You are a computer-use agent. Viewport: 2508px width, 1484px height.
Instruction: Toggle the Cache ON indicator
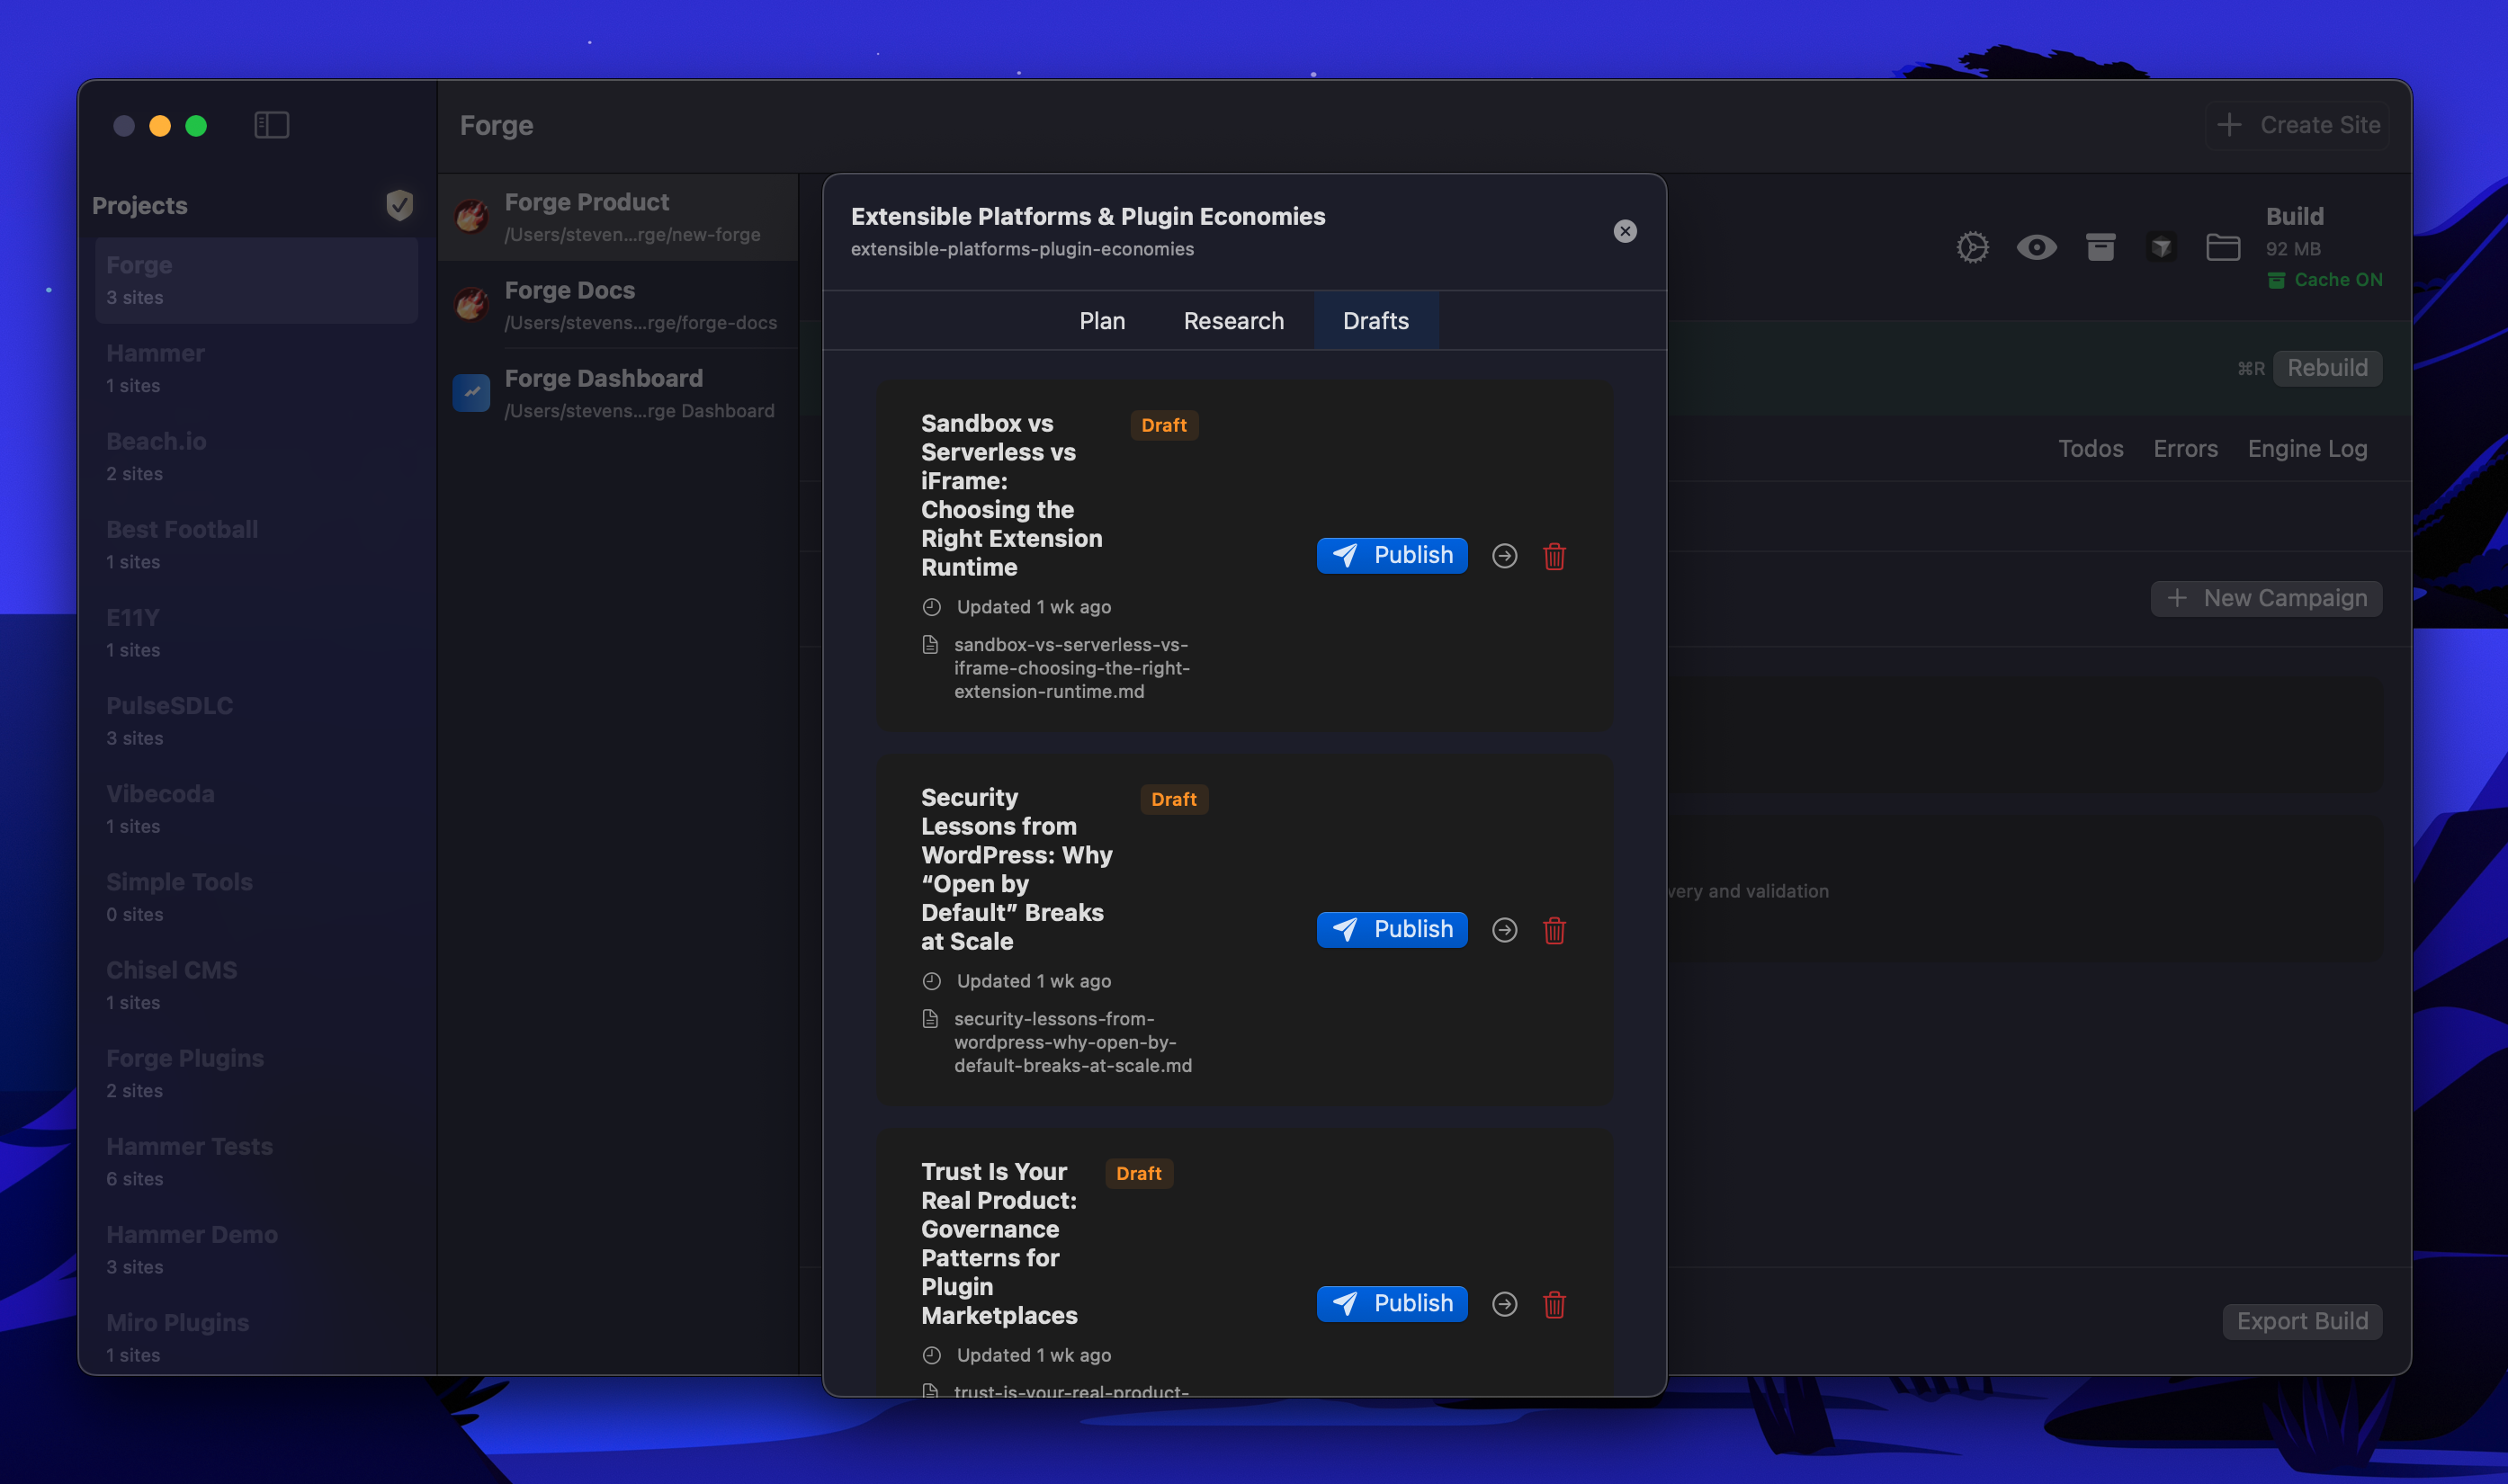tap(2325, 279)
